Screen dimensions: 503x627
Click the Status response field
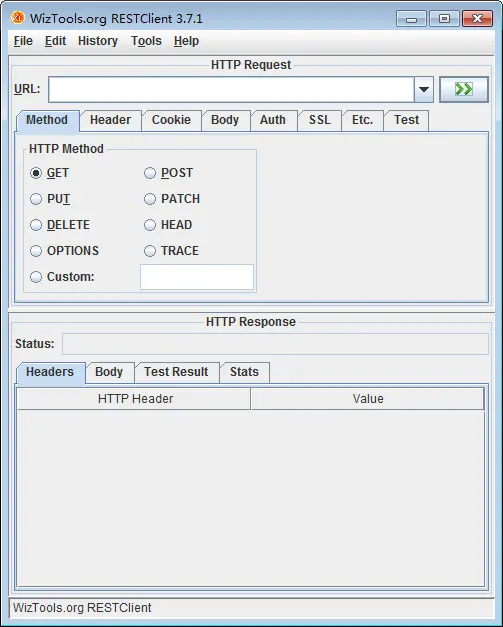tap(275, 344)
